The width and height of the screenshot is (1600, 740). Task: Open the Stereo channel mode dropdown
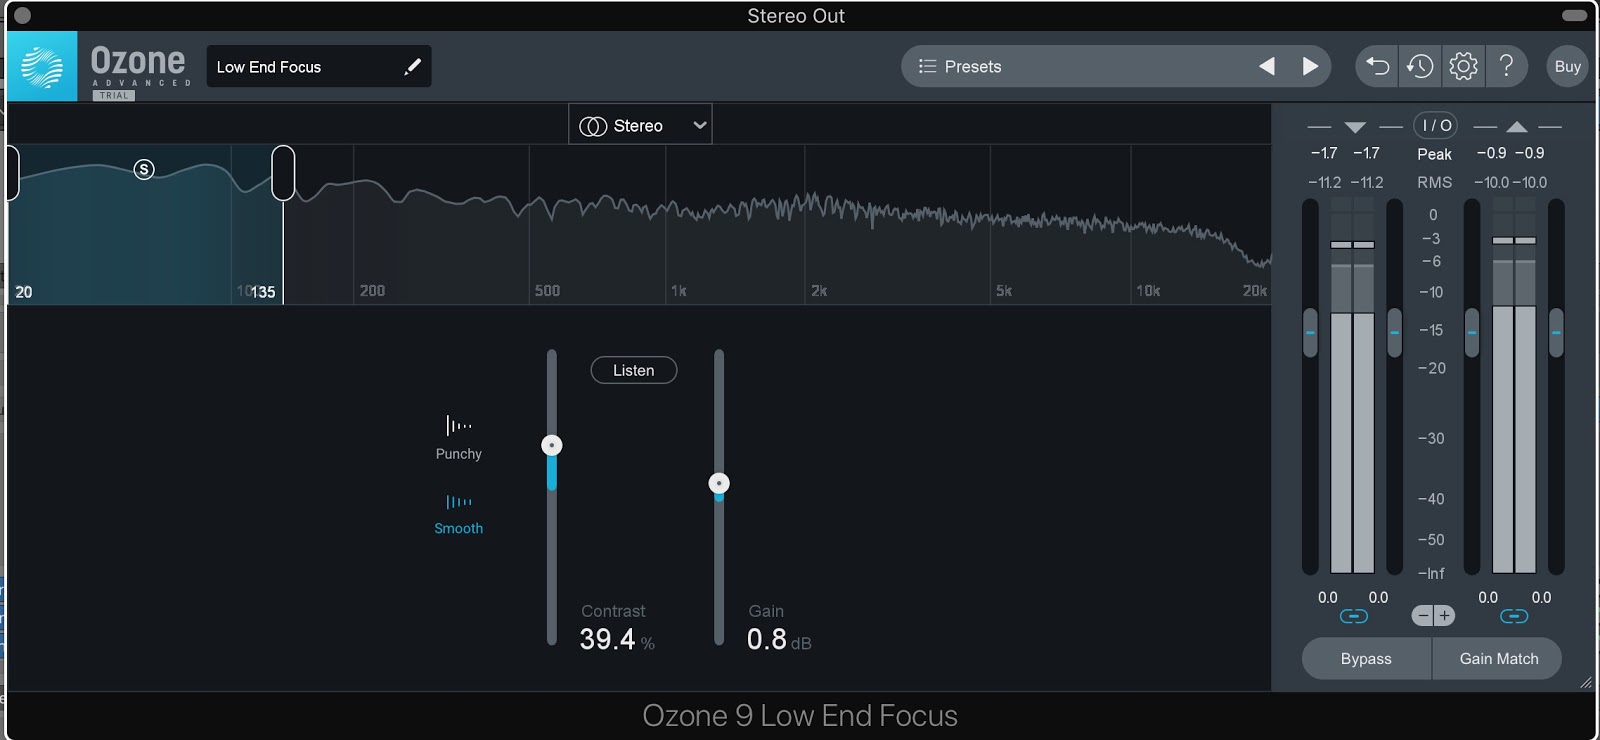(x=640, y=125)
